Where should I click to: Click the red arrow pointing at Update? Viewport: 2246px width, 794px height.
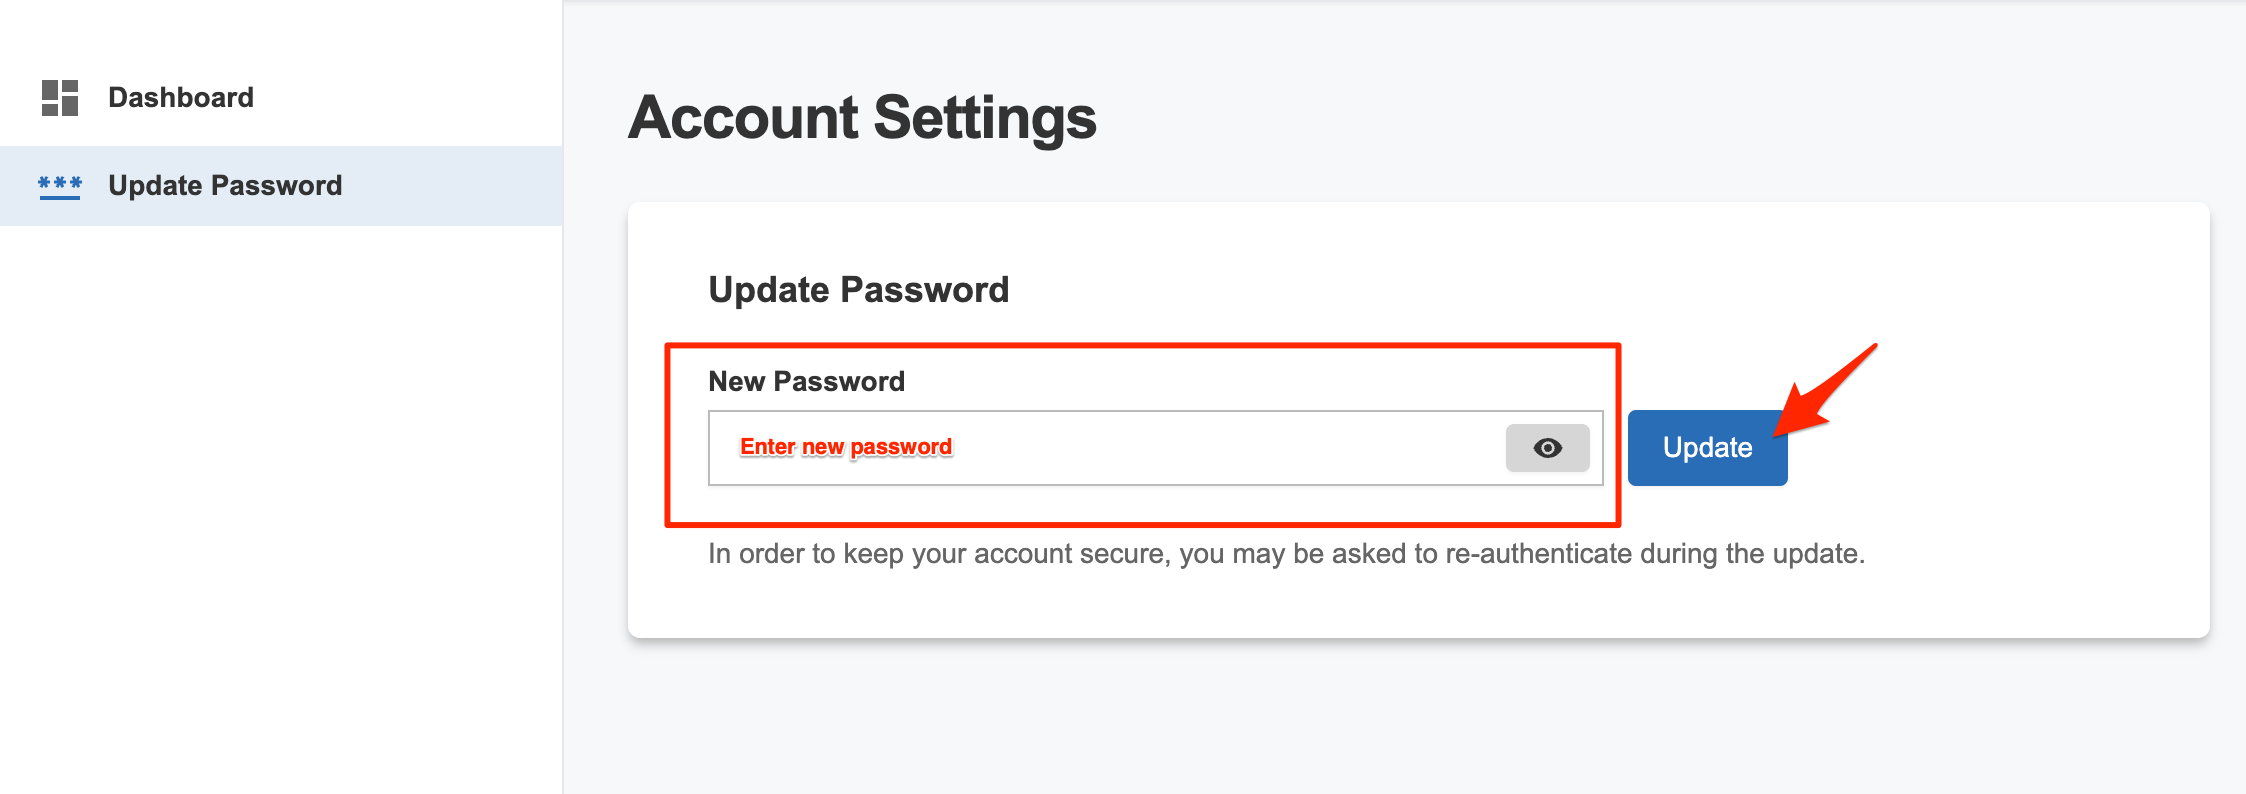coord(1824,392)
